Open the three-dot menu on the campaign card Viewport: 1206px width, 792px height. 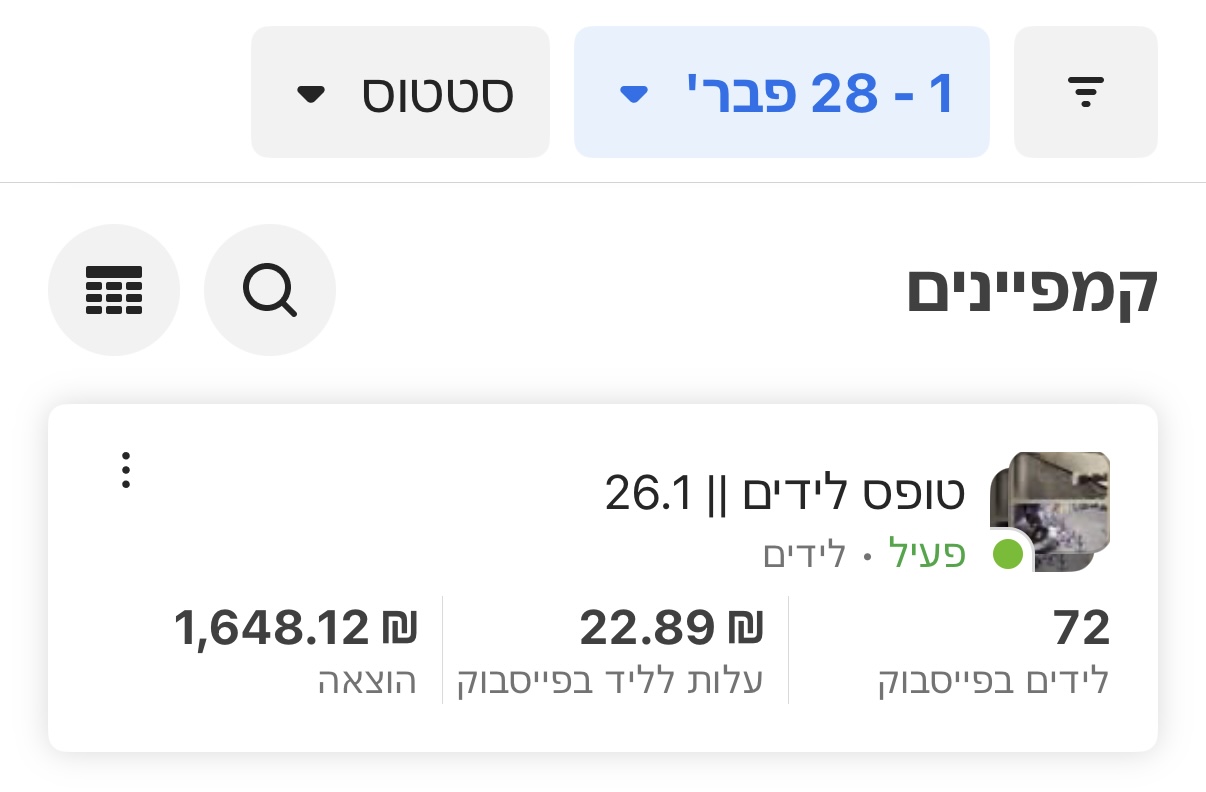click(125, 468)
